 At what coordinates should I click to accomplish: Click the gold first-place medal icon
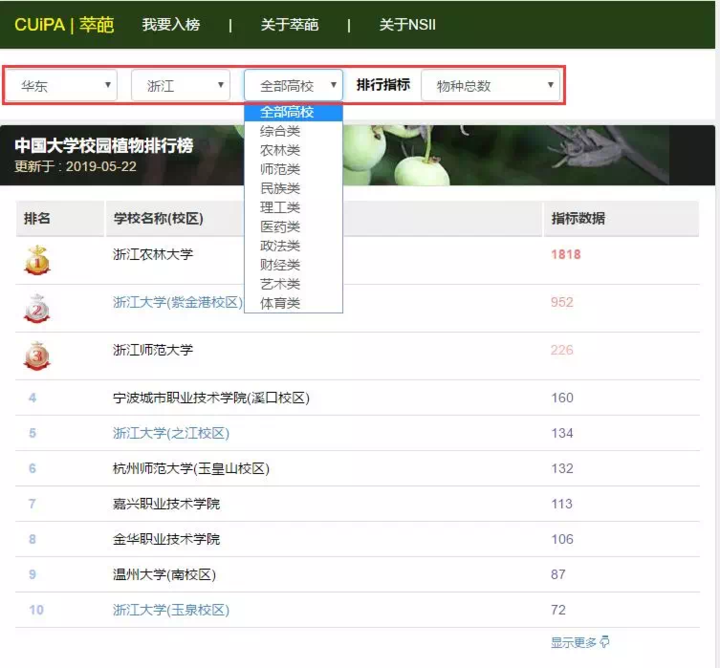pos(37,260)
